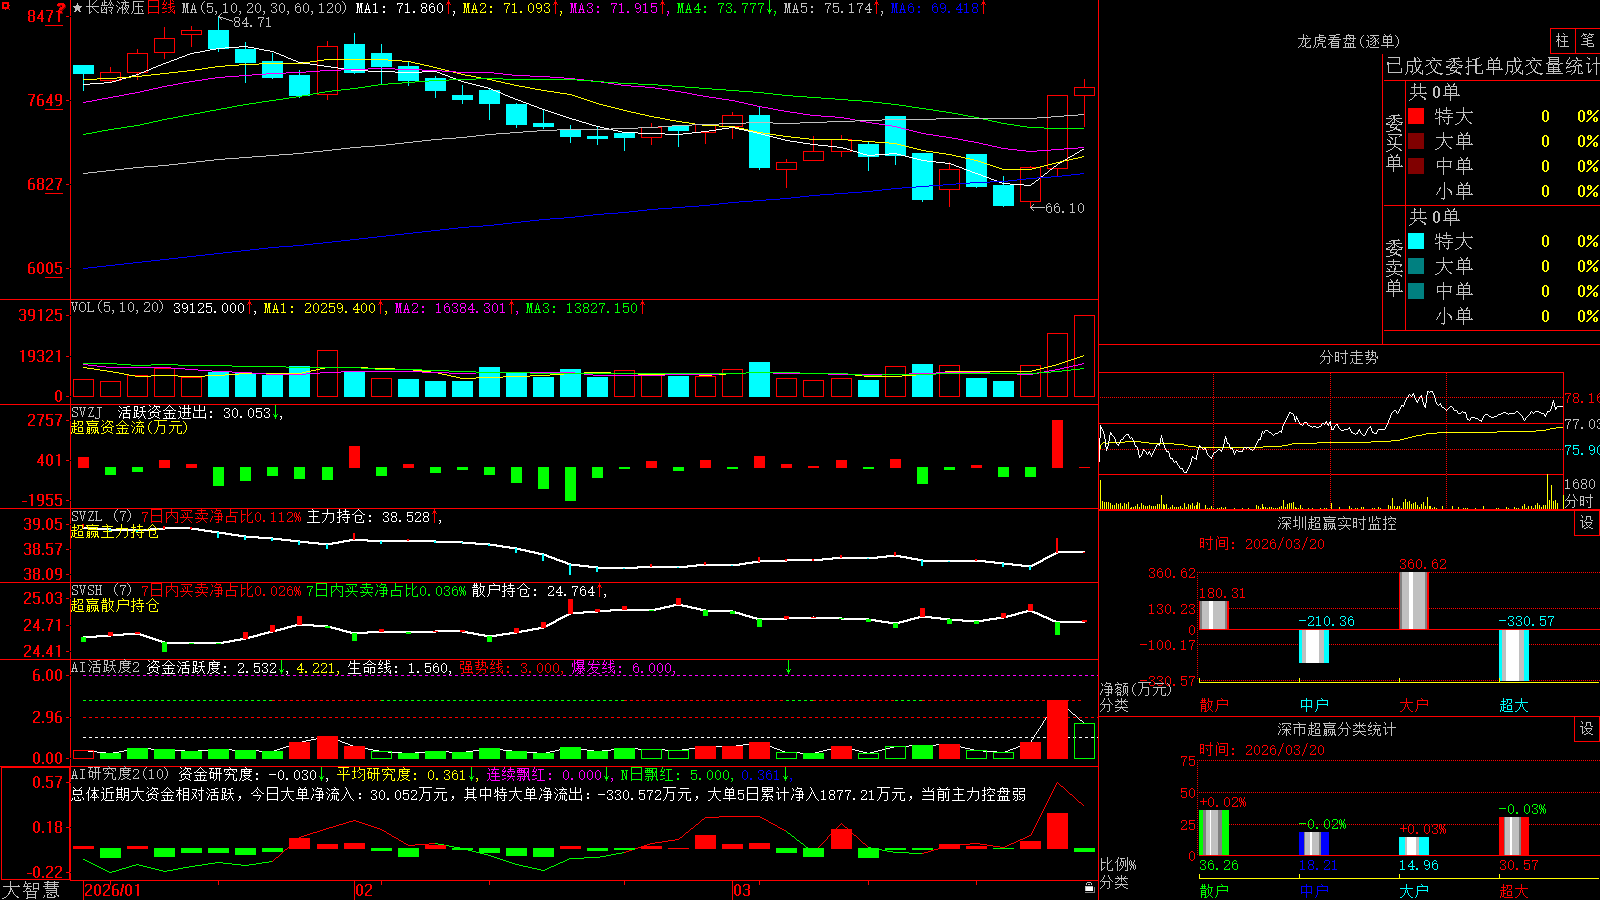Click the 66.10 low price marker

(1064, 208)
